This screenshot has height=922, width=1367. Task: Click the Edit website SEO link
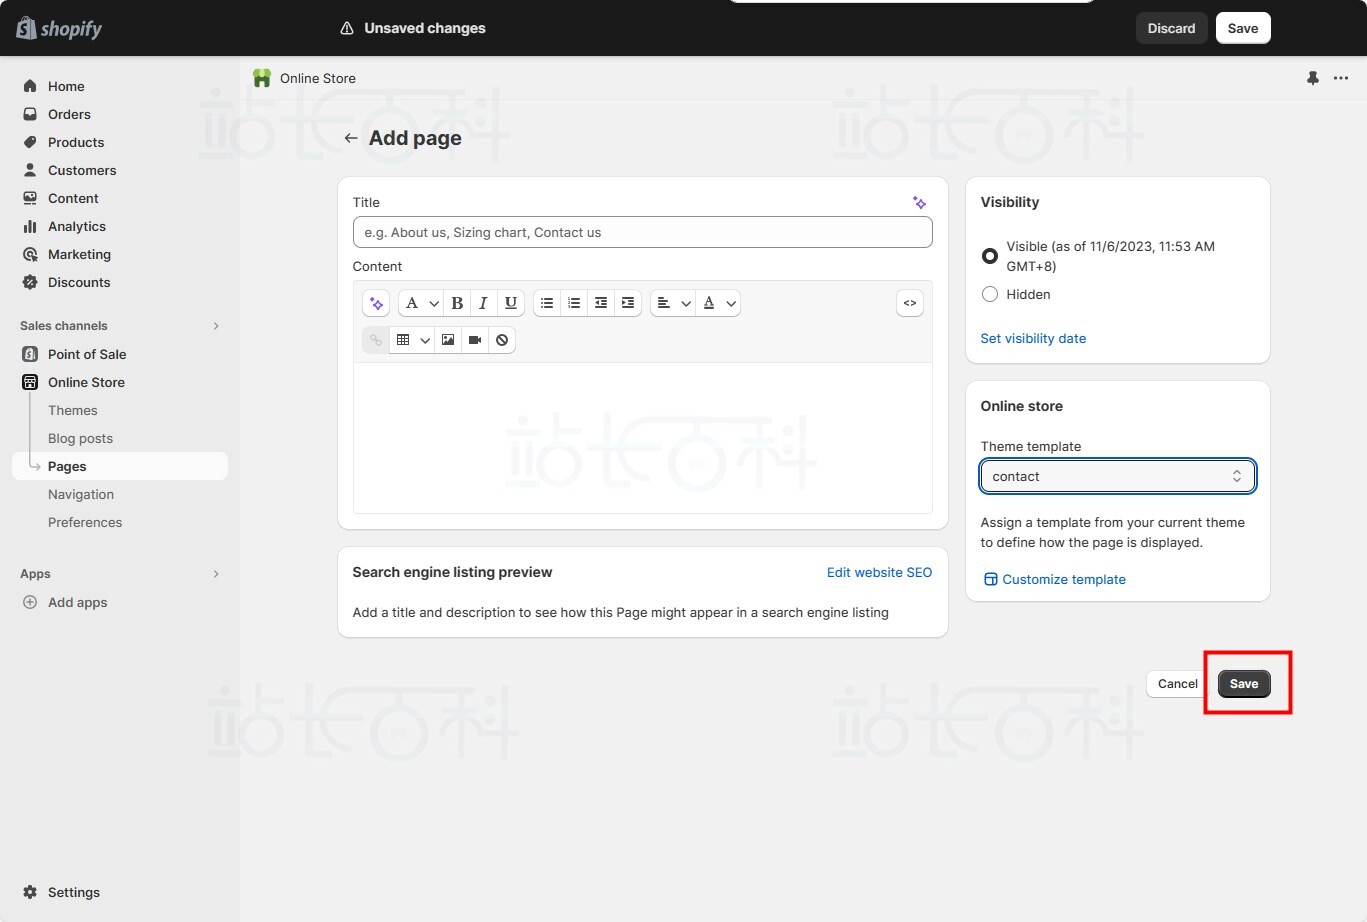point(879,572)
